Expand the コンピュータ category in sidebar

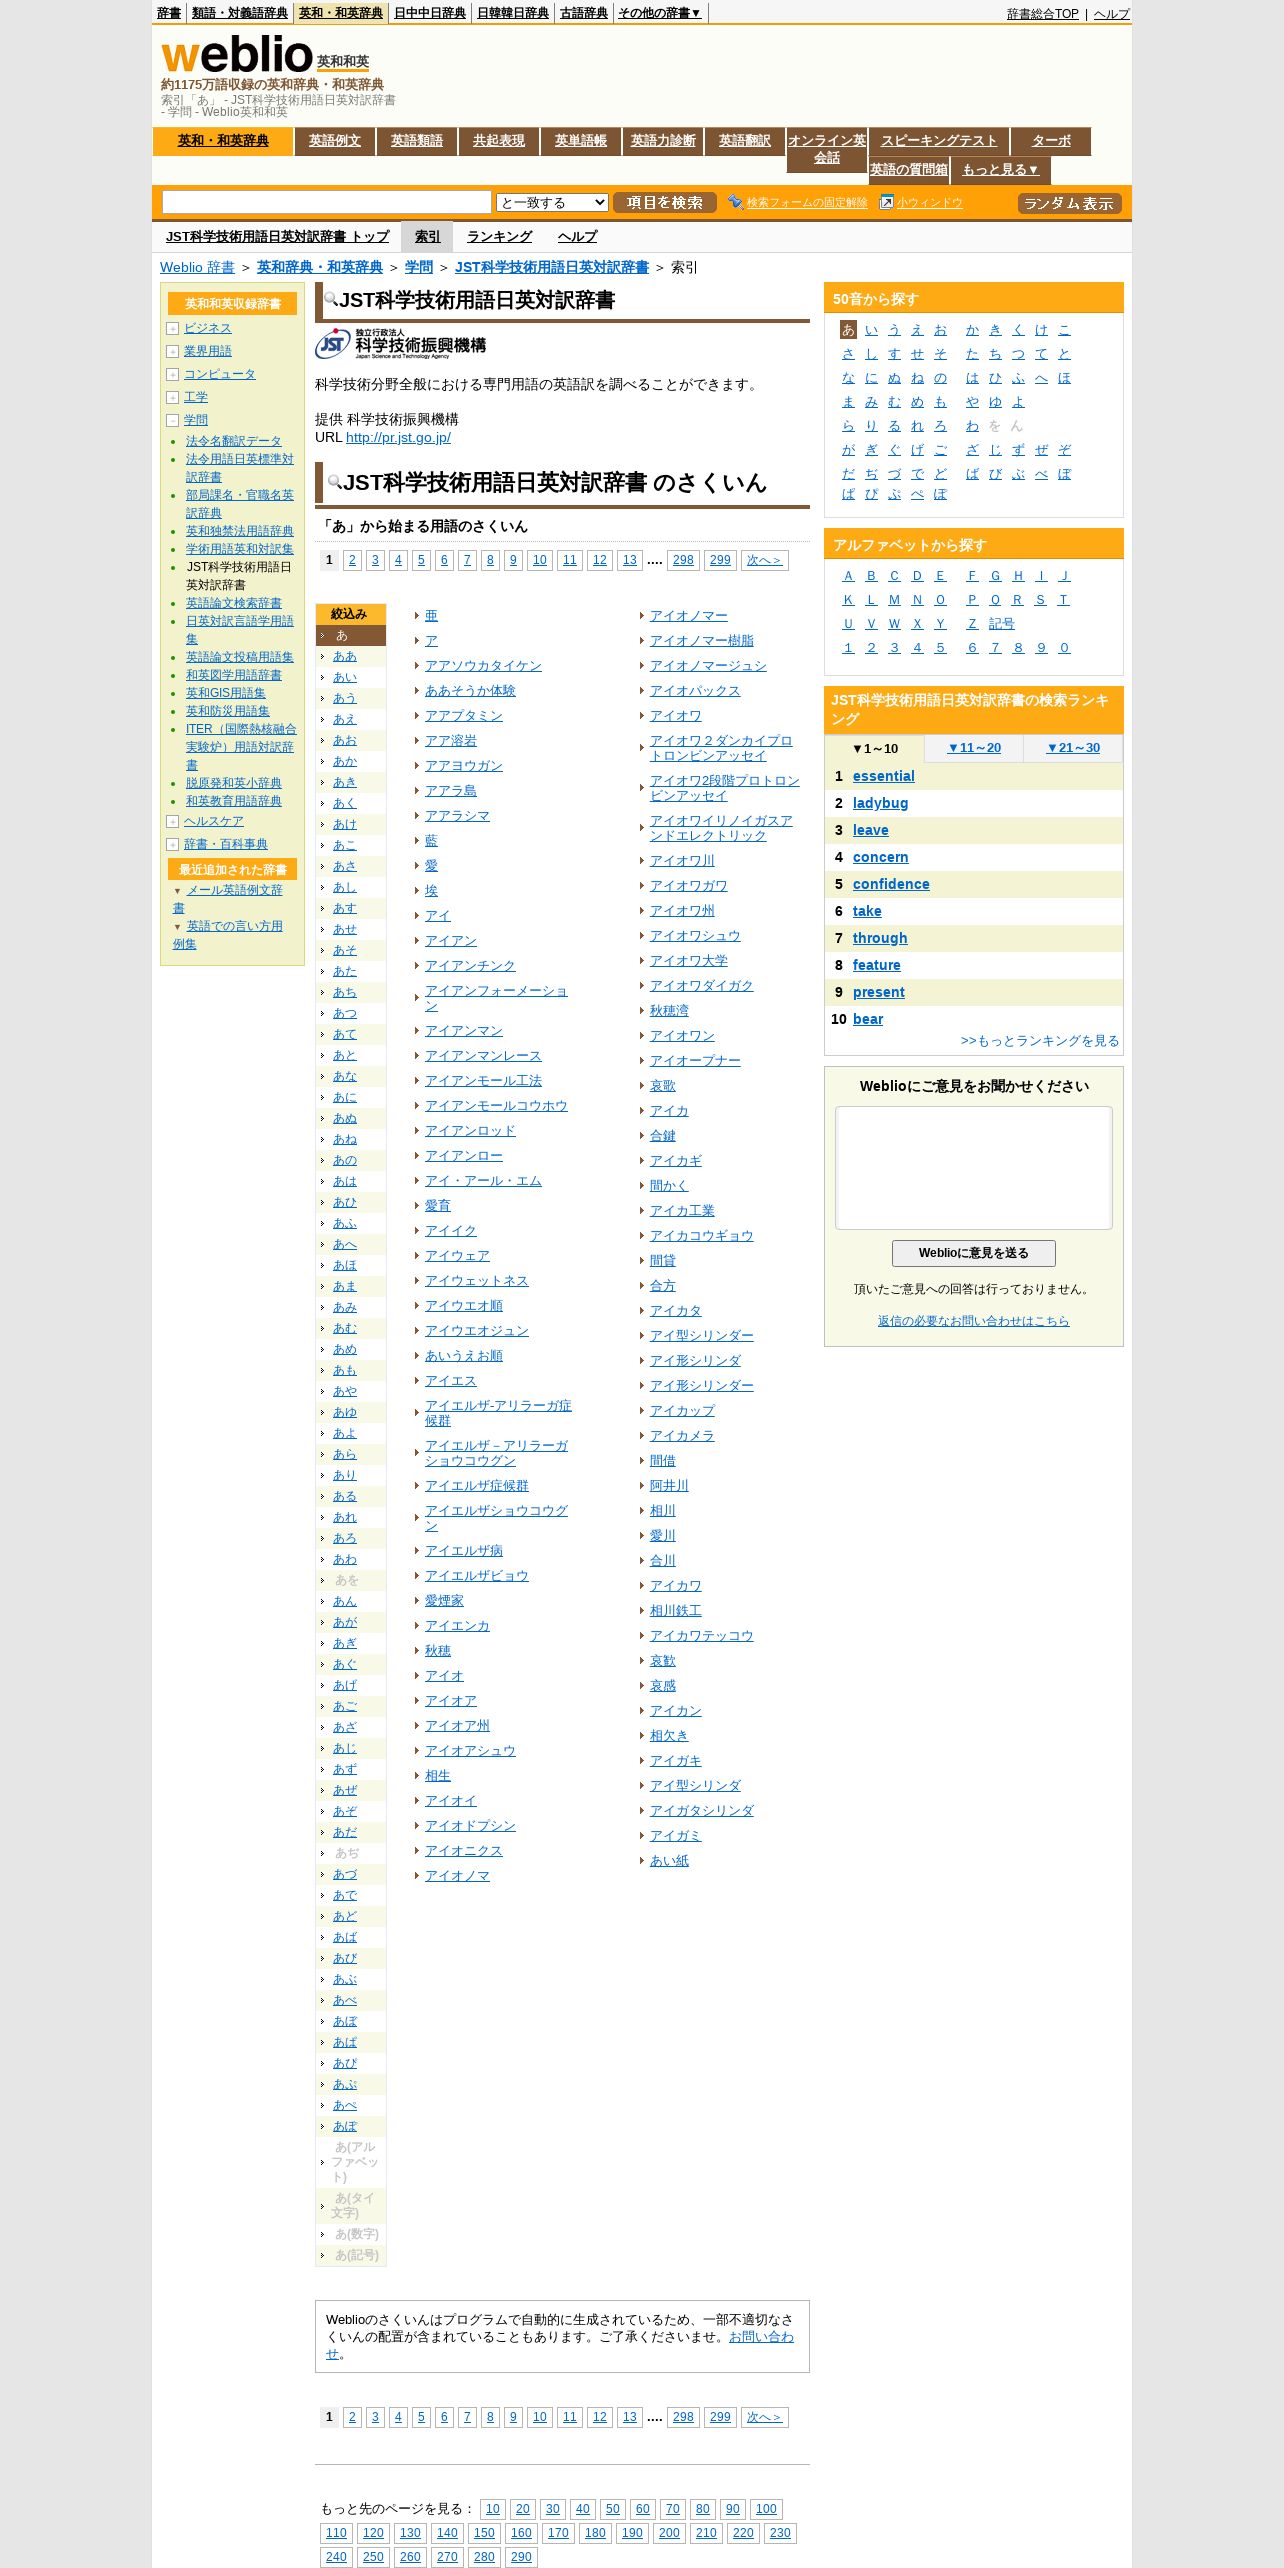tap(172, 375)
